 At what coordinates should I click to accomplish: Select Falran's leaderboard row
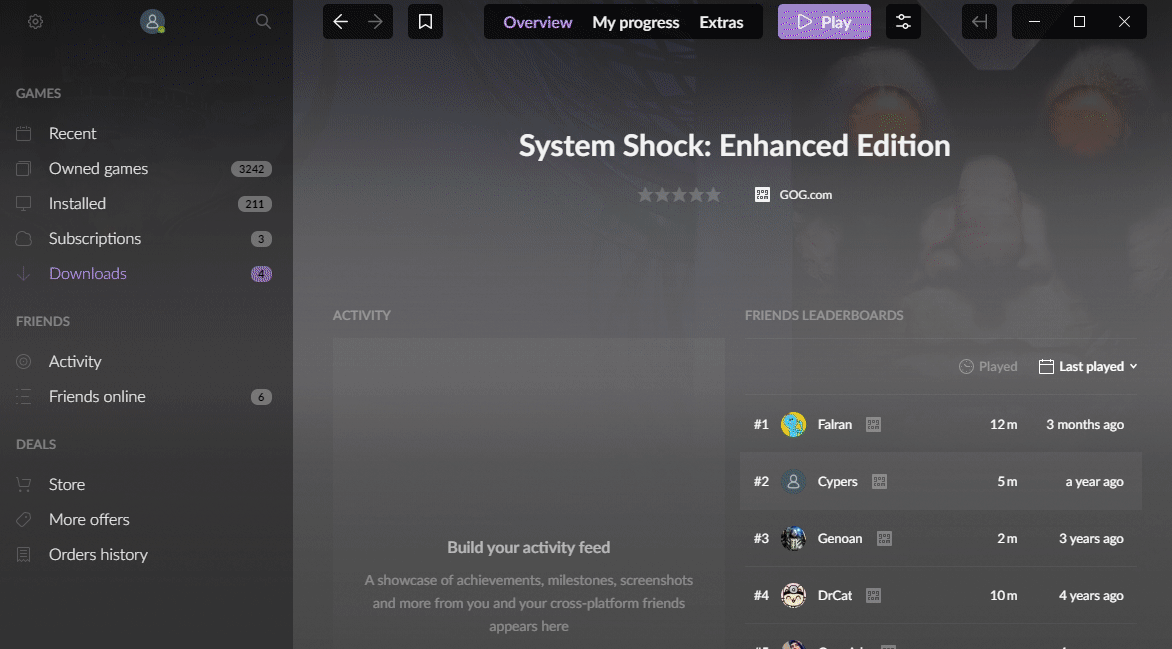[938, 425]
